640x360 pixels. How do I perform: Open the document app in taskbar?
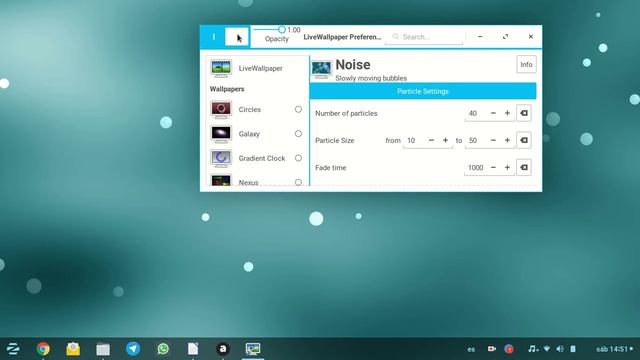[193, 349]
